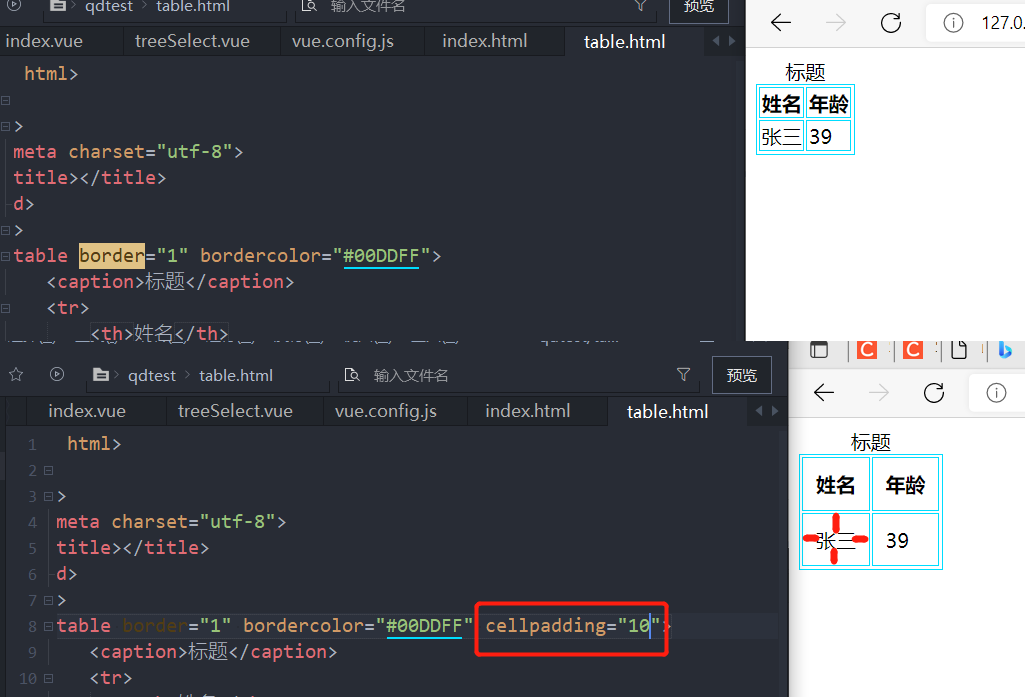
Task: Collapse the fold marker on line 3 in lower editor
Action: coord(48,496)
